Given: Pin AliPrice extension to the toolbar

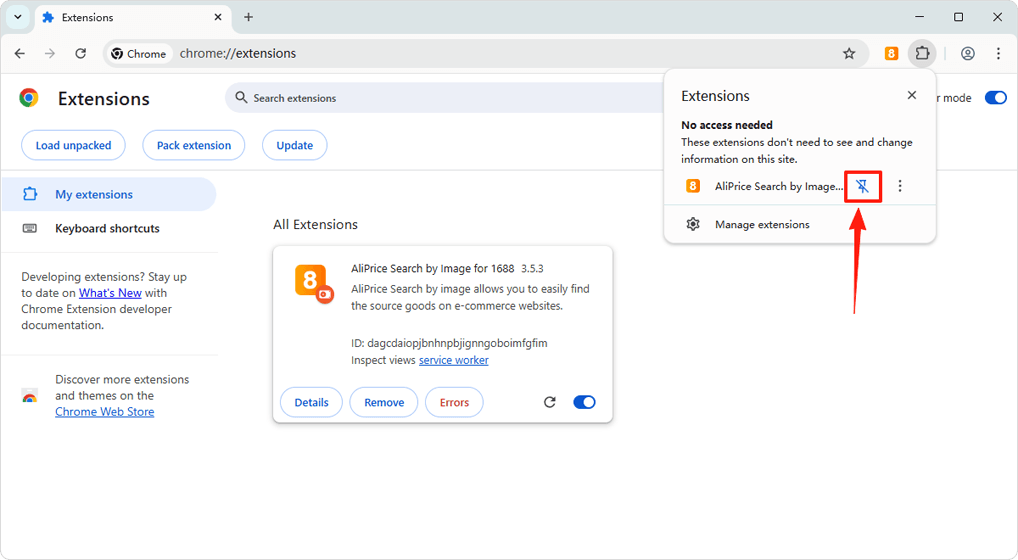Looking at the screenshot, I should [x=863, y=186].
